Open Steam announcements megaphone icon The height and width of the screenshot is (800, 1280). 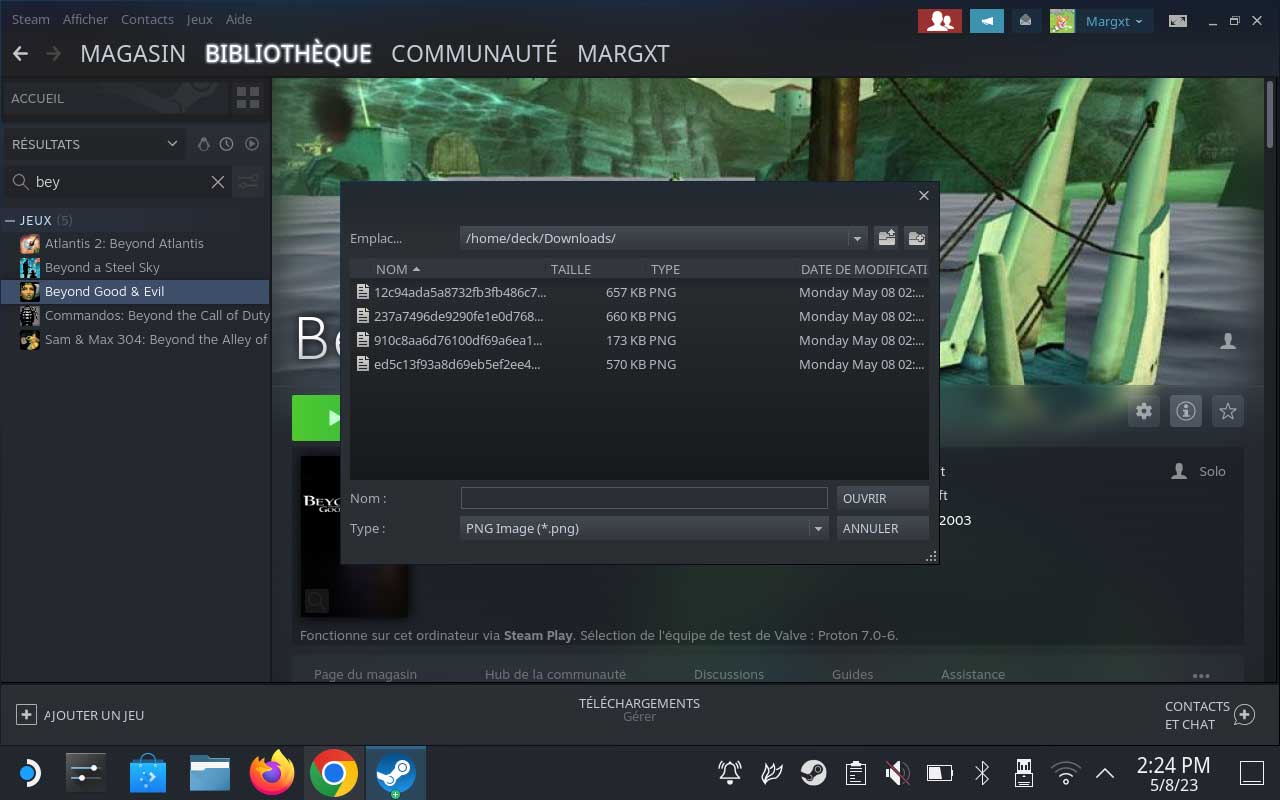pos(987,20)
